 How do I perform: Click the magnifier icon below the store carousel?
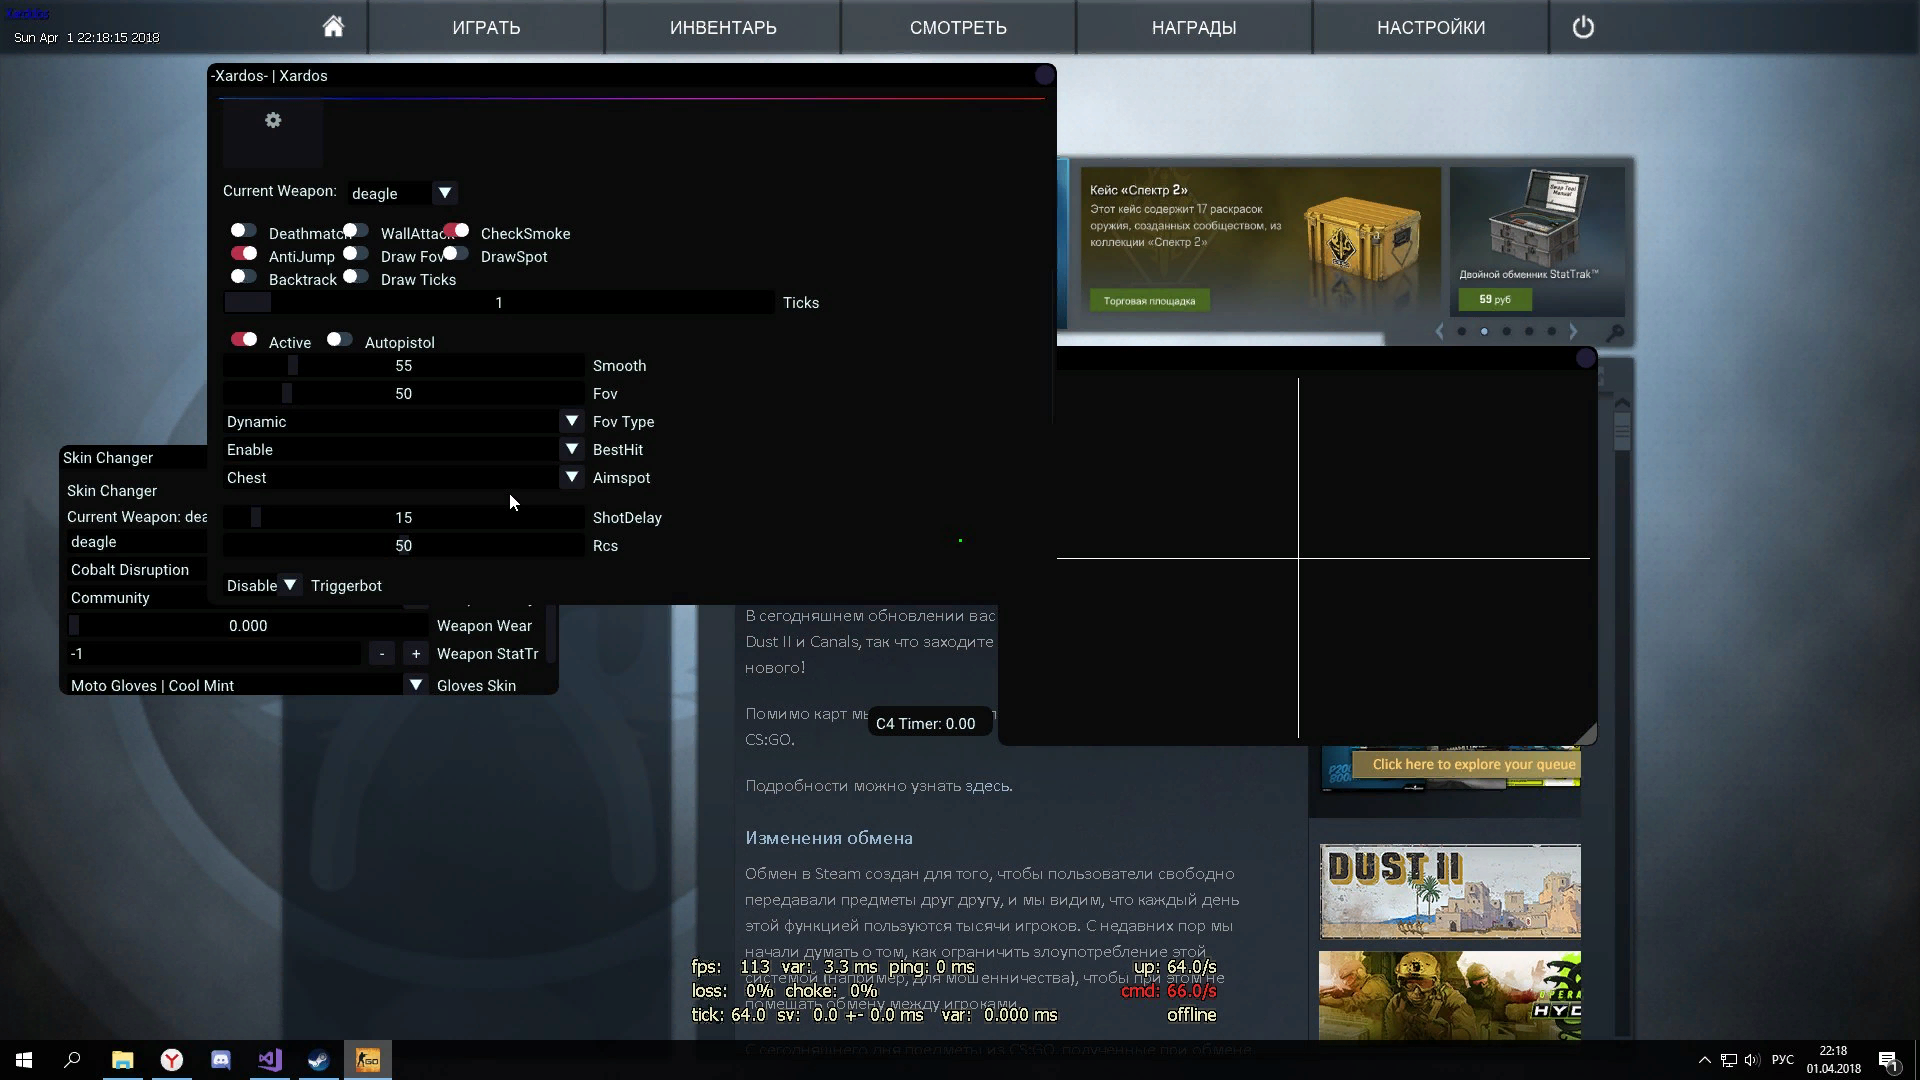(x=1615, y=332)
